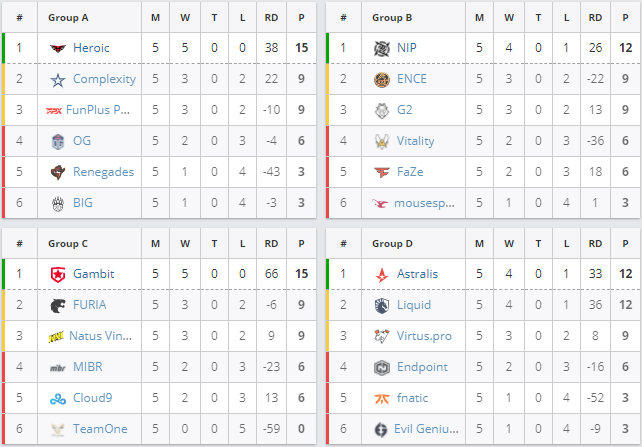Screen dimensions: 642x447
Task: Click the RD column header in Group C
Action: pos(271,244)
